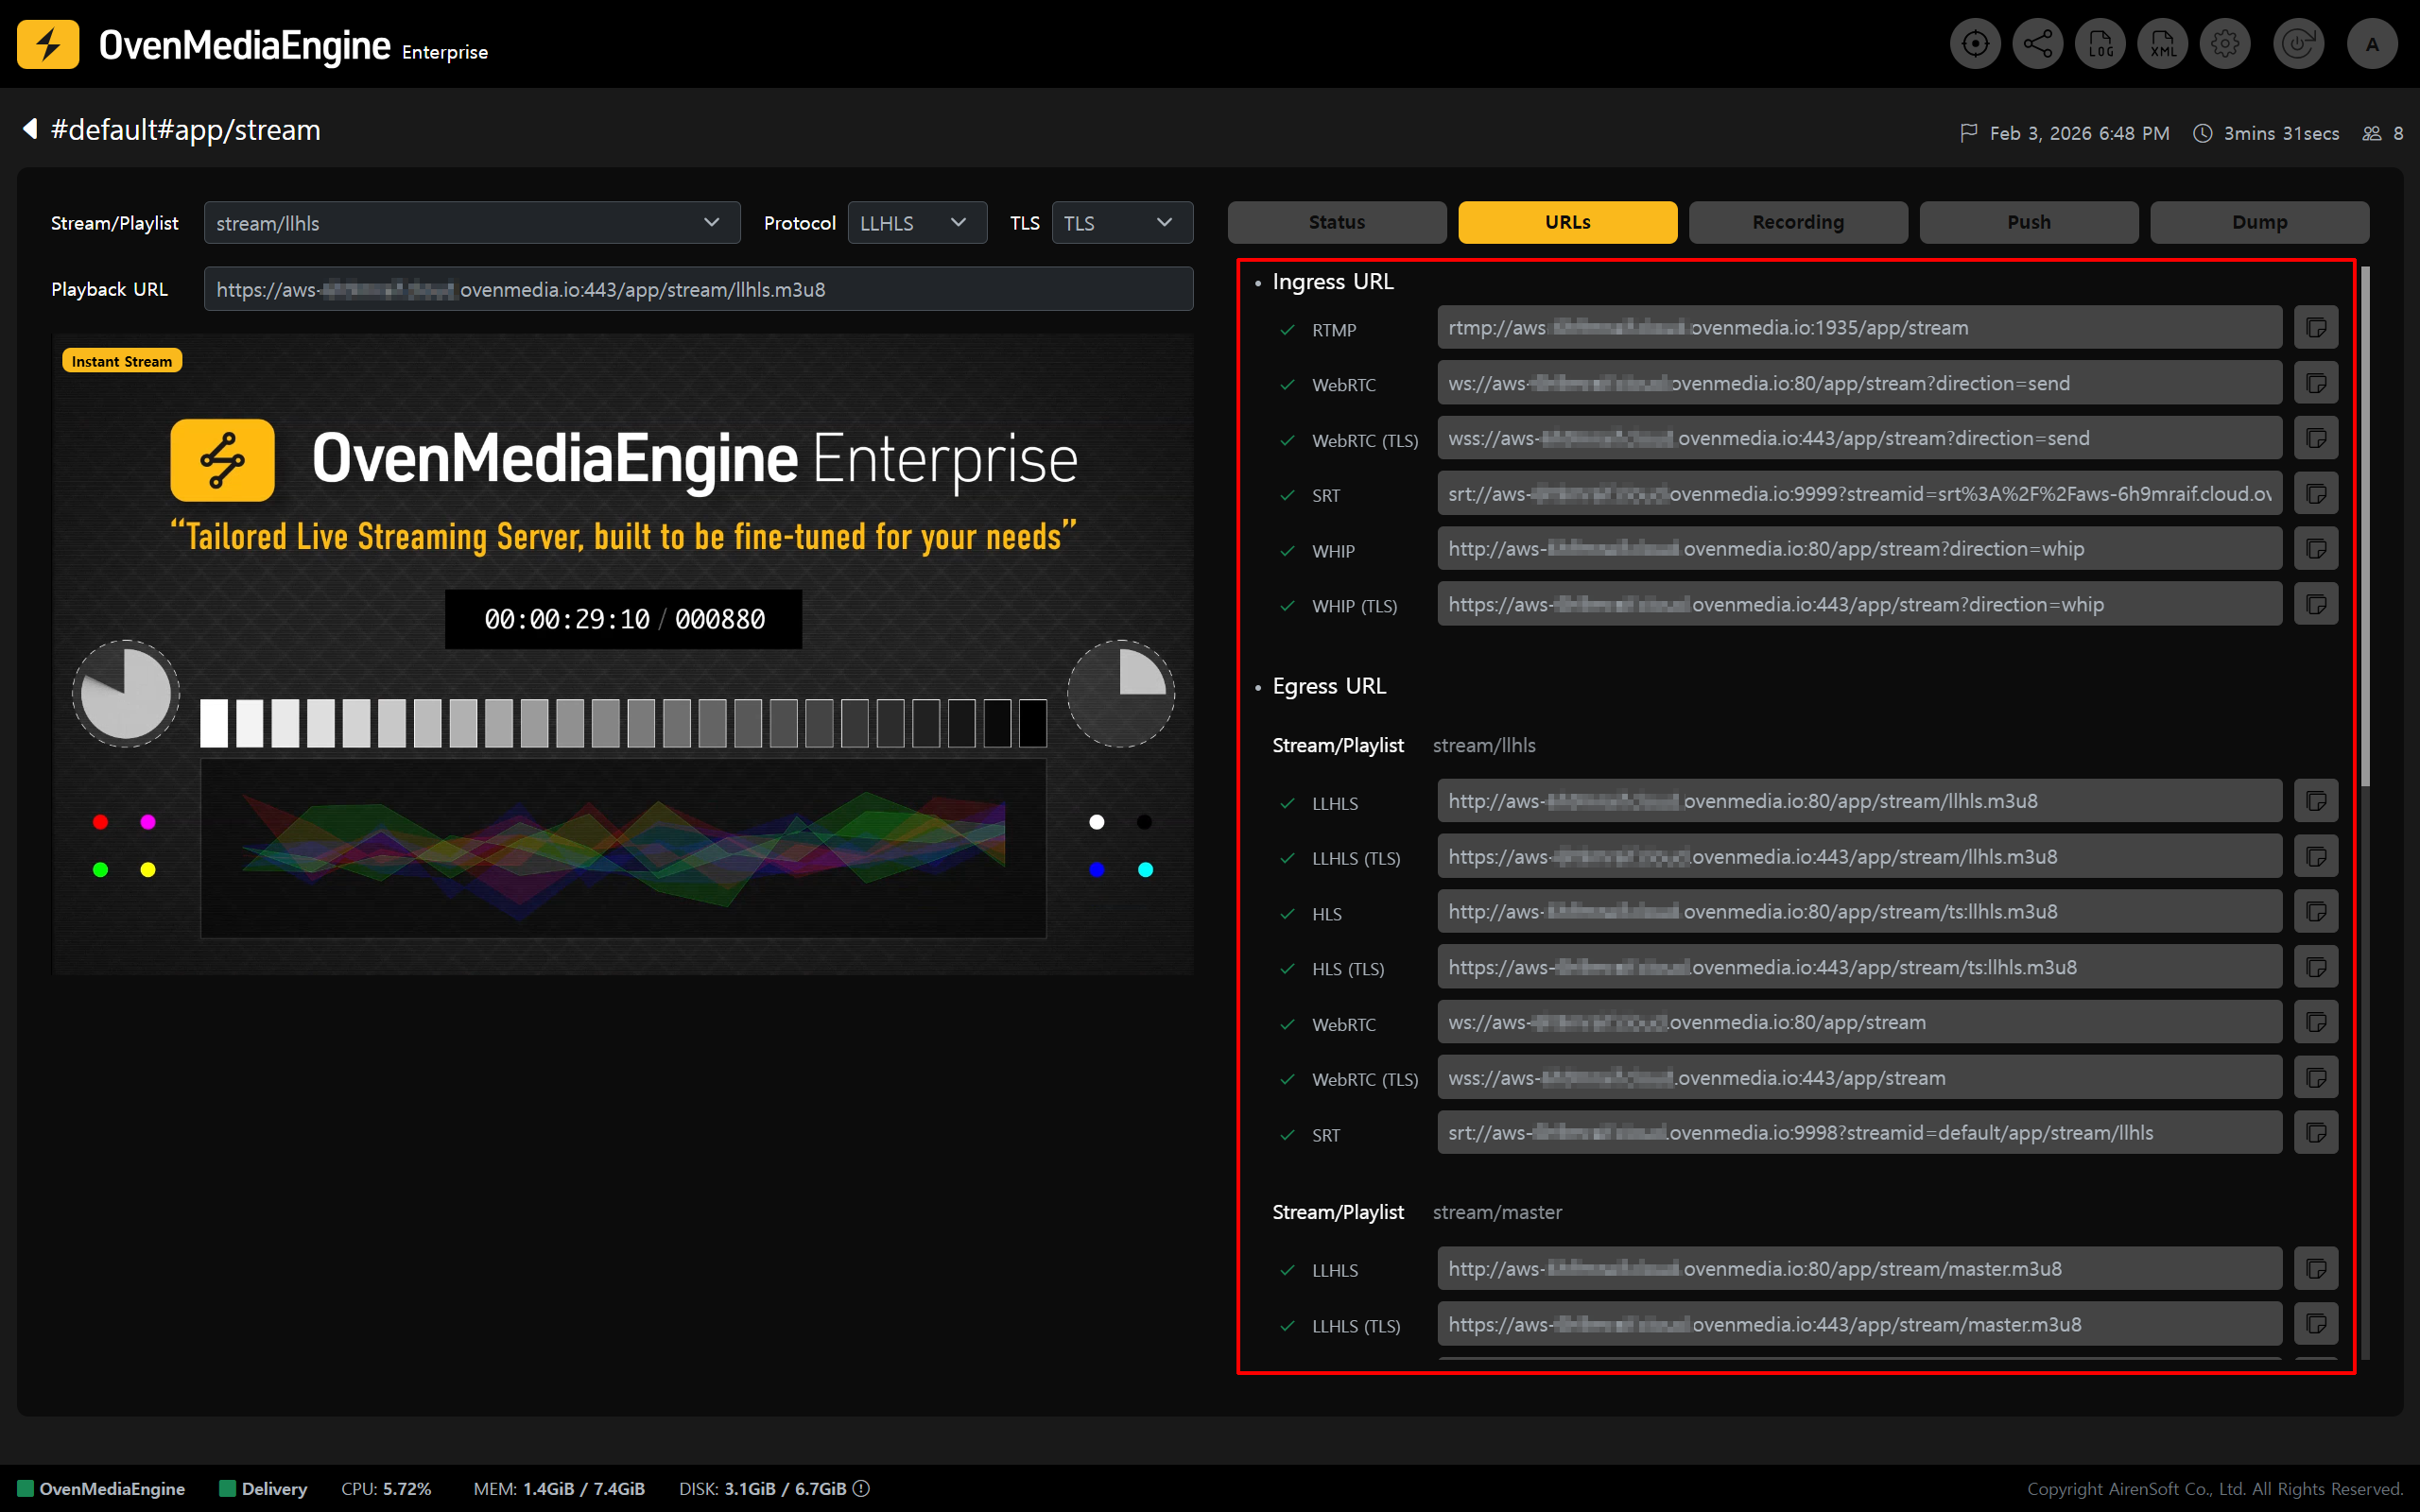Open the LOG file viewer icon
Viewport: 2420px width, 1512px height.
pyautogui.click(x=2100, y=44)
